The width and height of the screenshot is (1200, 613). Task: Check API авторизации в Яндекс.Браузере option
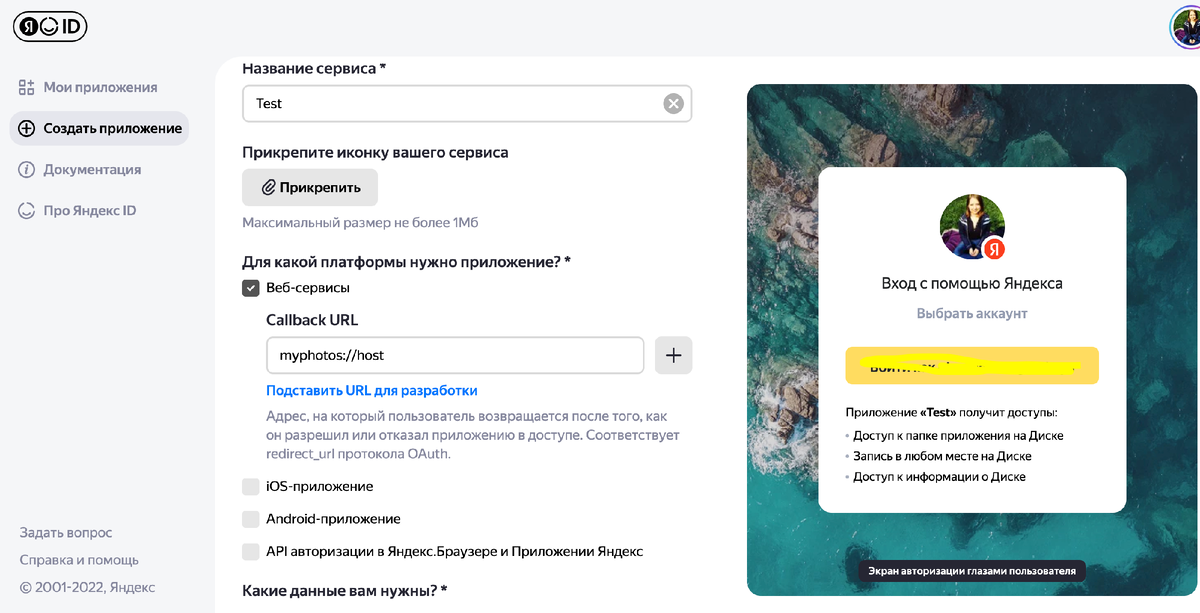coord(251,551)
